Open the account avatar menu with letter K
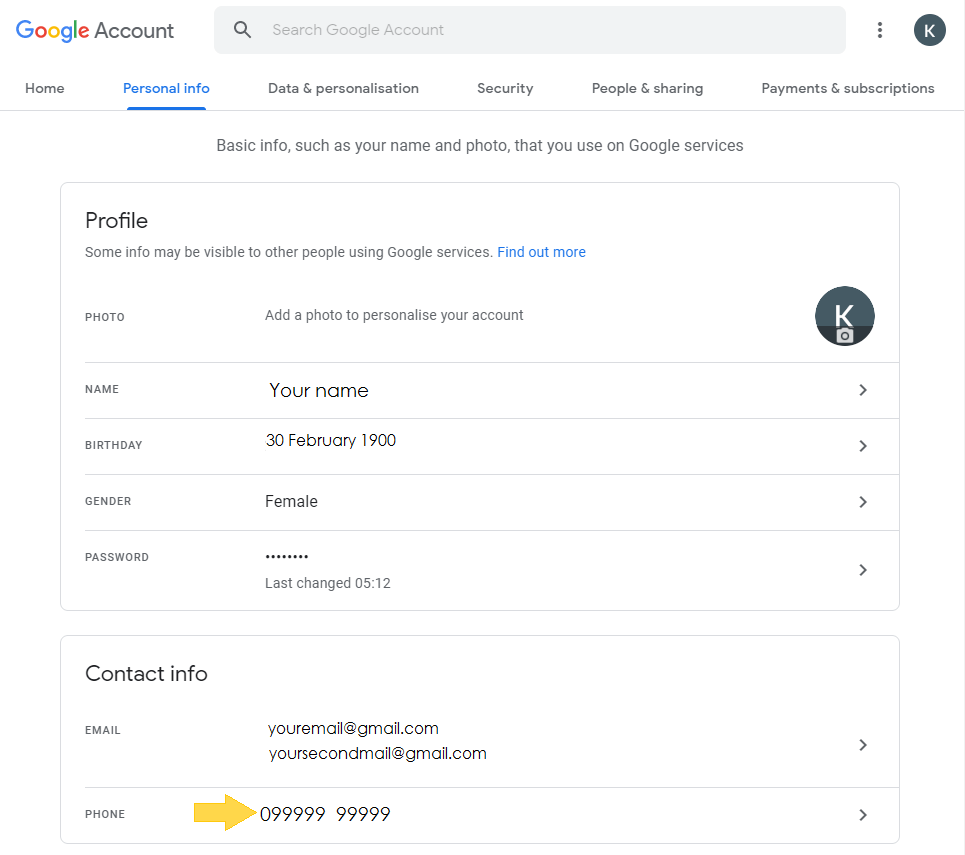Image resolution: width=965 pixels, height=855 pixels. pyautogui.click(x=929, y=30)
